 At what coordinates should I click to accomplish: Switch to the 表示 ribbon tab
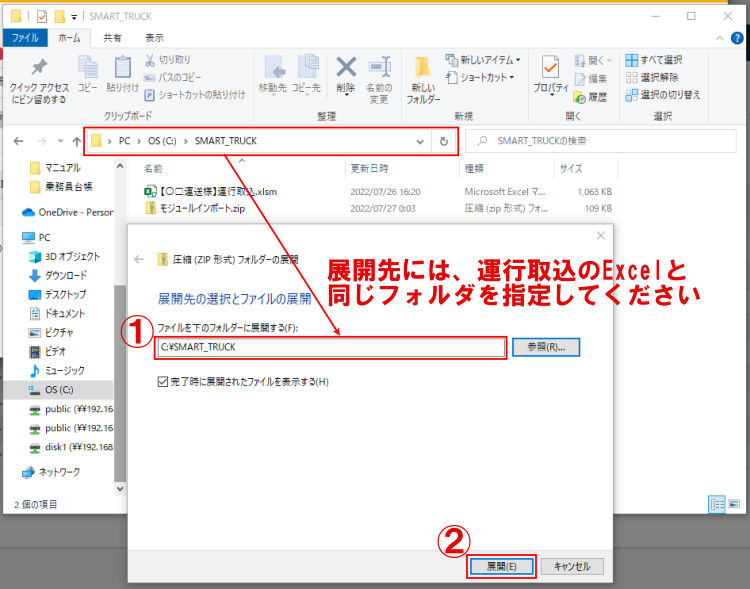point(154,37)
